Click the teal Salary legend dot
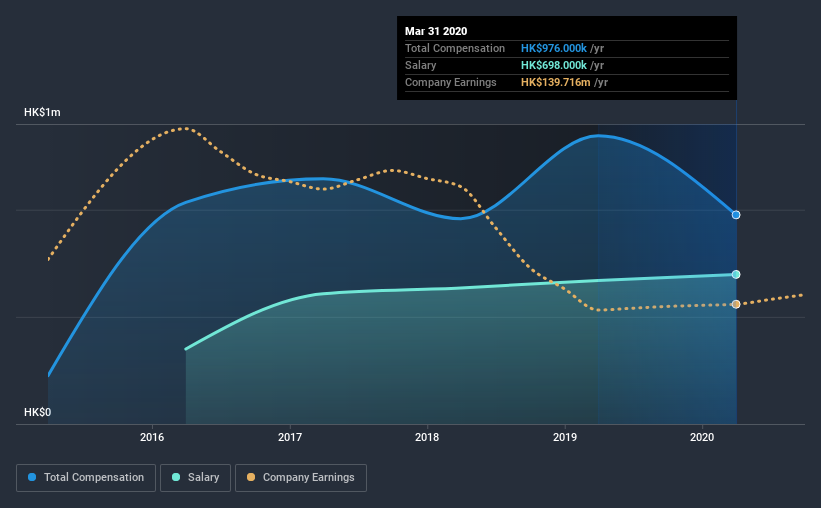This screenshot has width=821, height=508. [176, 477]
